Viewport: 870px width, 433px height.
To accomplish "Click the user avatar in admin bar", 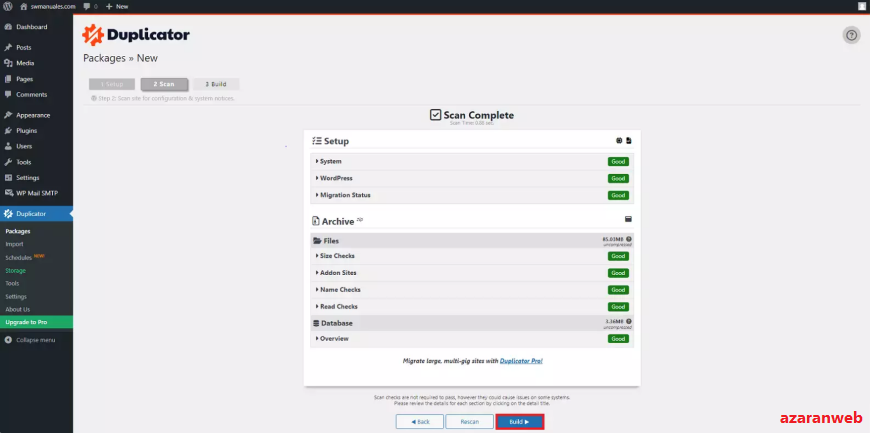I will coord(861,7).
